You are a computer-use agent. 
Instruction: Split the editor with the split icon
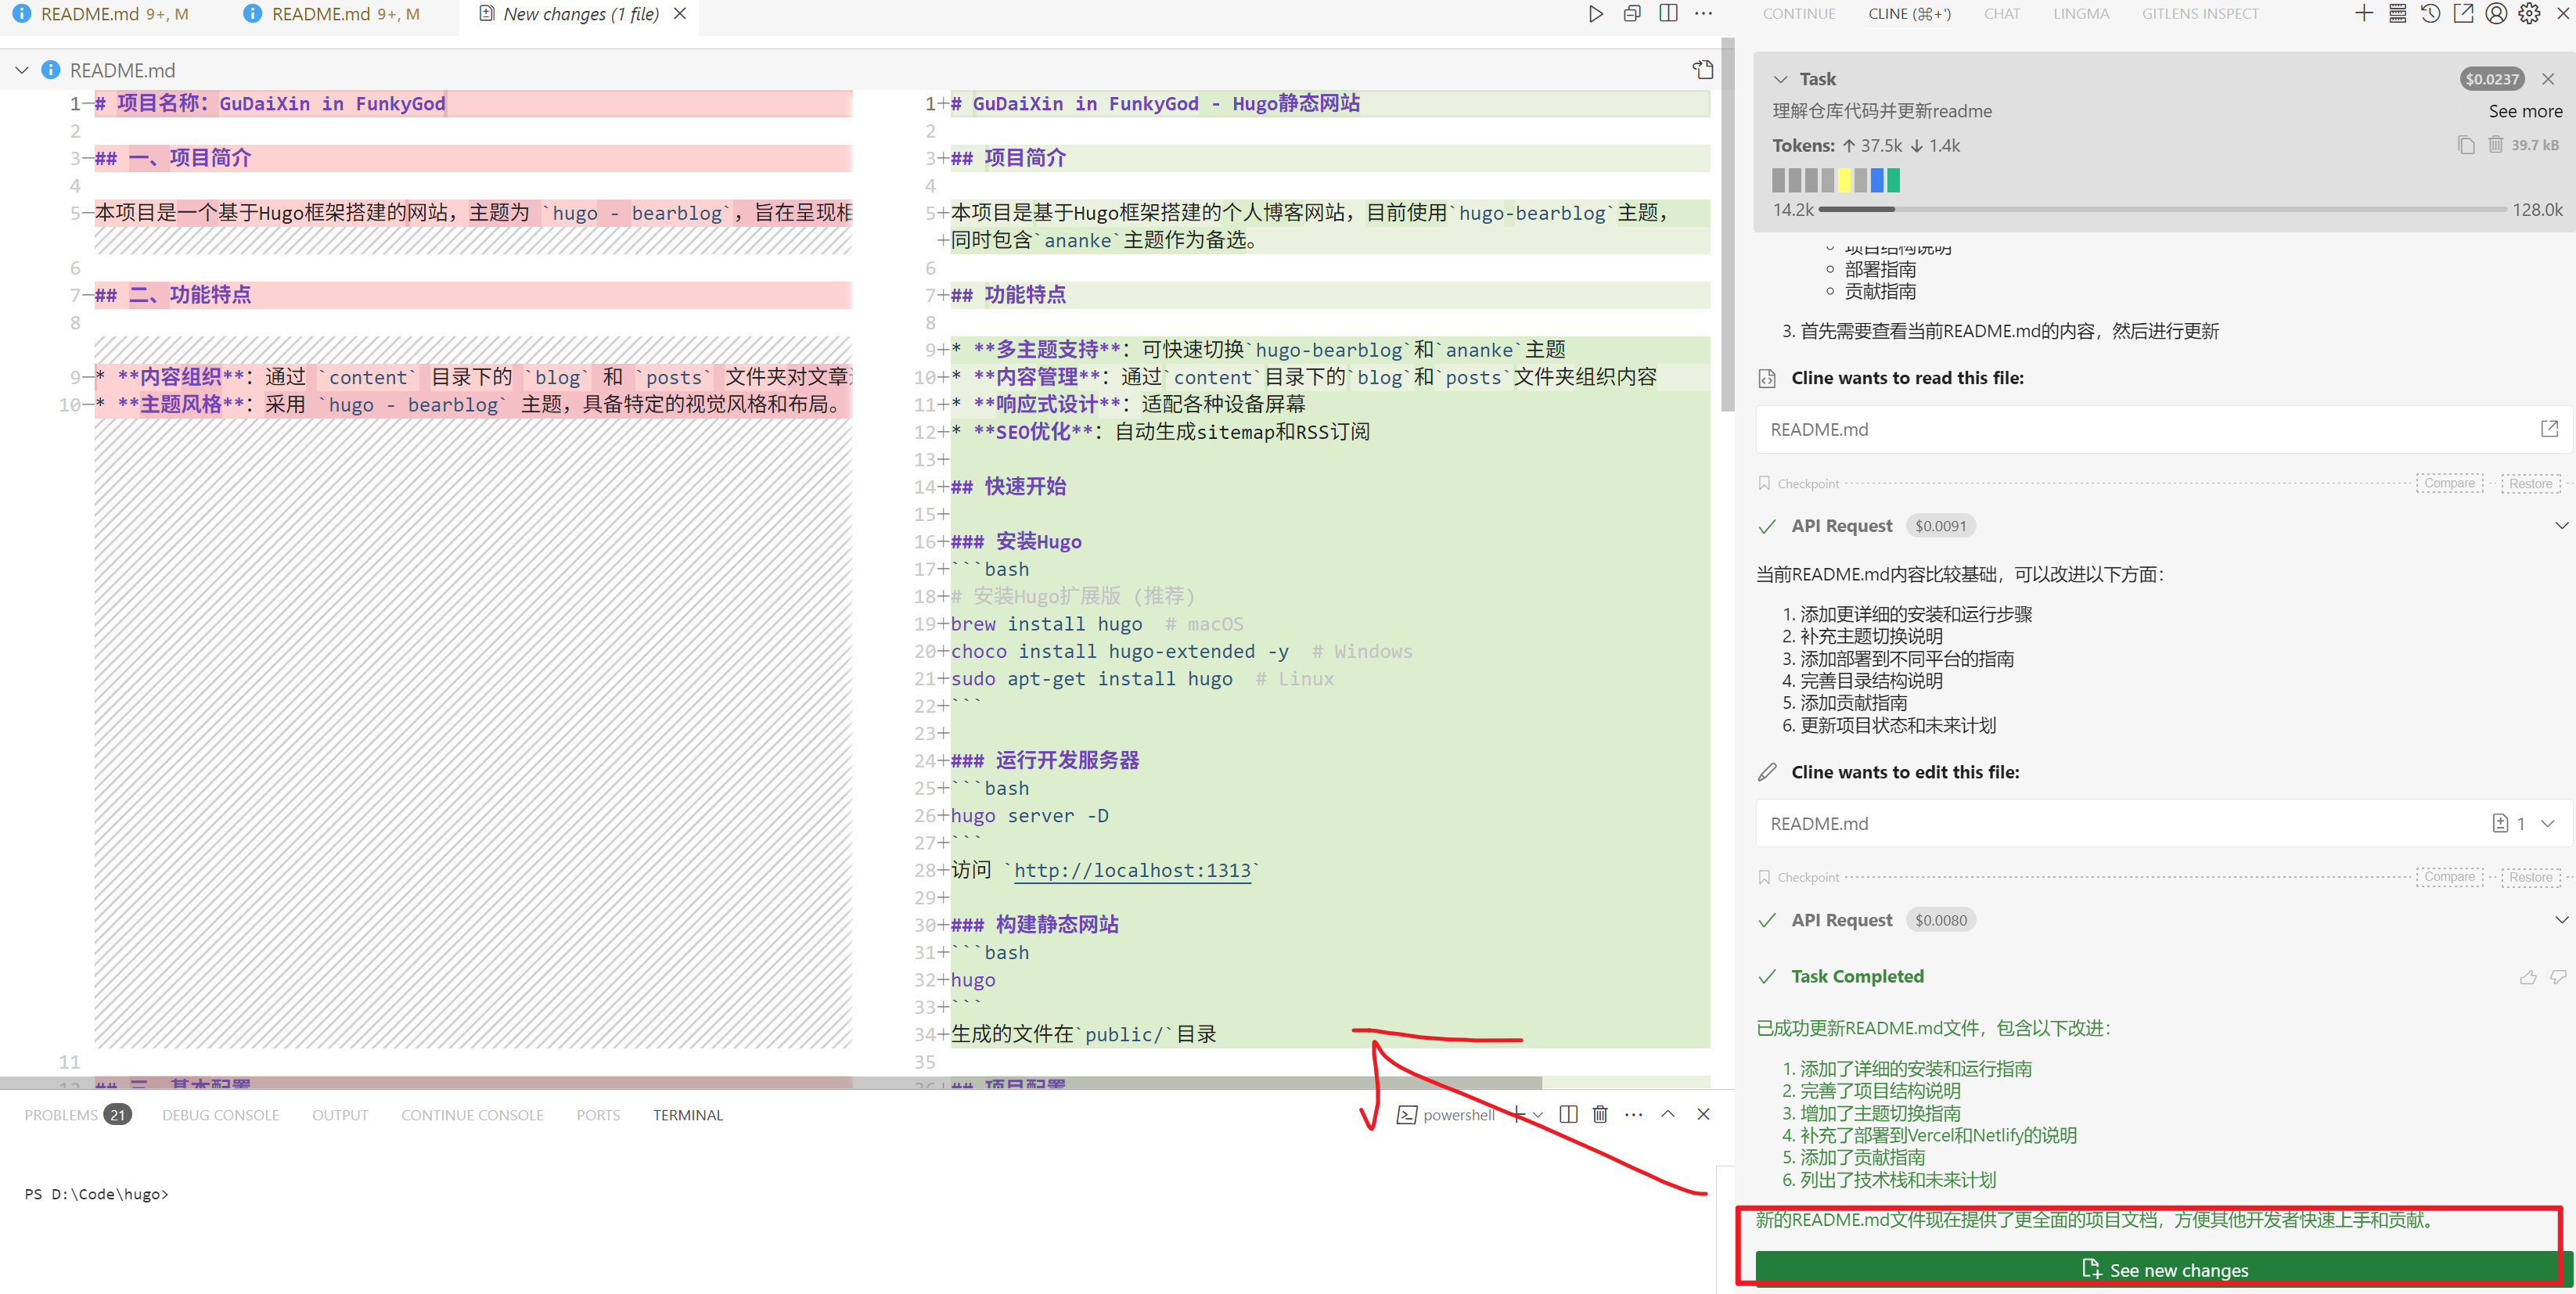point(1668,14)
